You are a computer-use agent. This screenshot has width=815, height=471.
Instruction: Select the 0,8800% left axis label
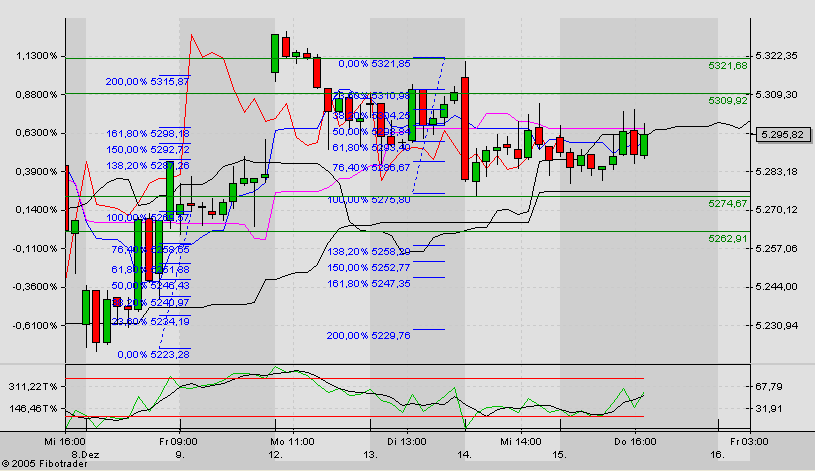pyautogui.click(x=36, y=95)
